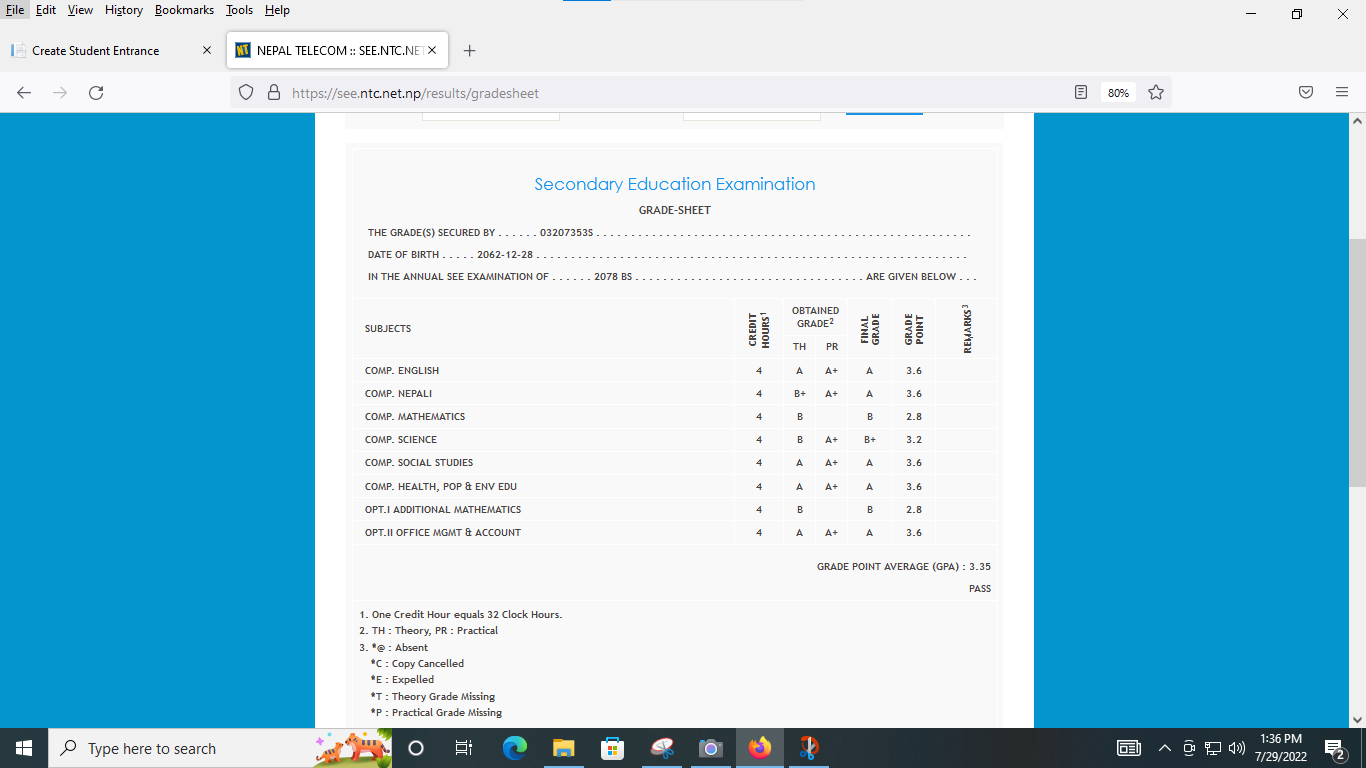Click the speaker volume icon
This screenshot has height=768, width=1366.
click(x=1237, y=748)
